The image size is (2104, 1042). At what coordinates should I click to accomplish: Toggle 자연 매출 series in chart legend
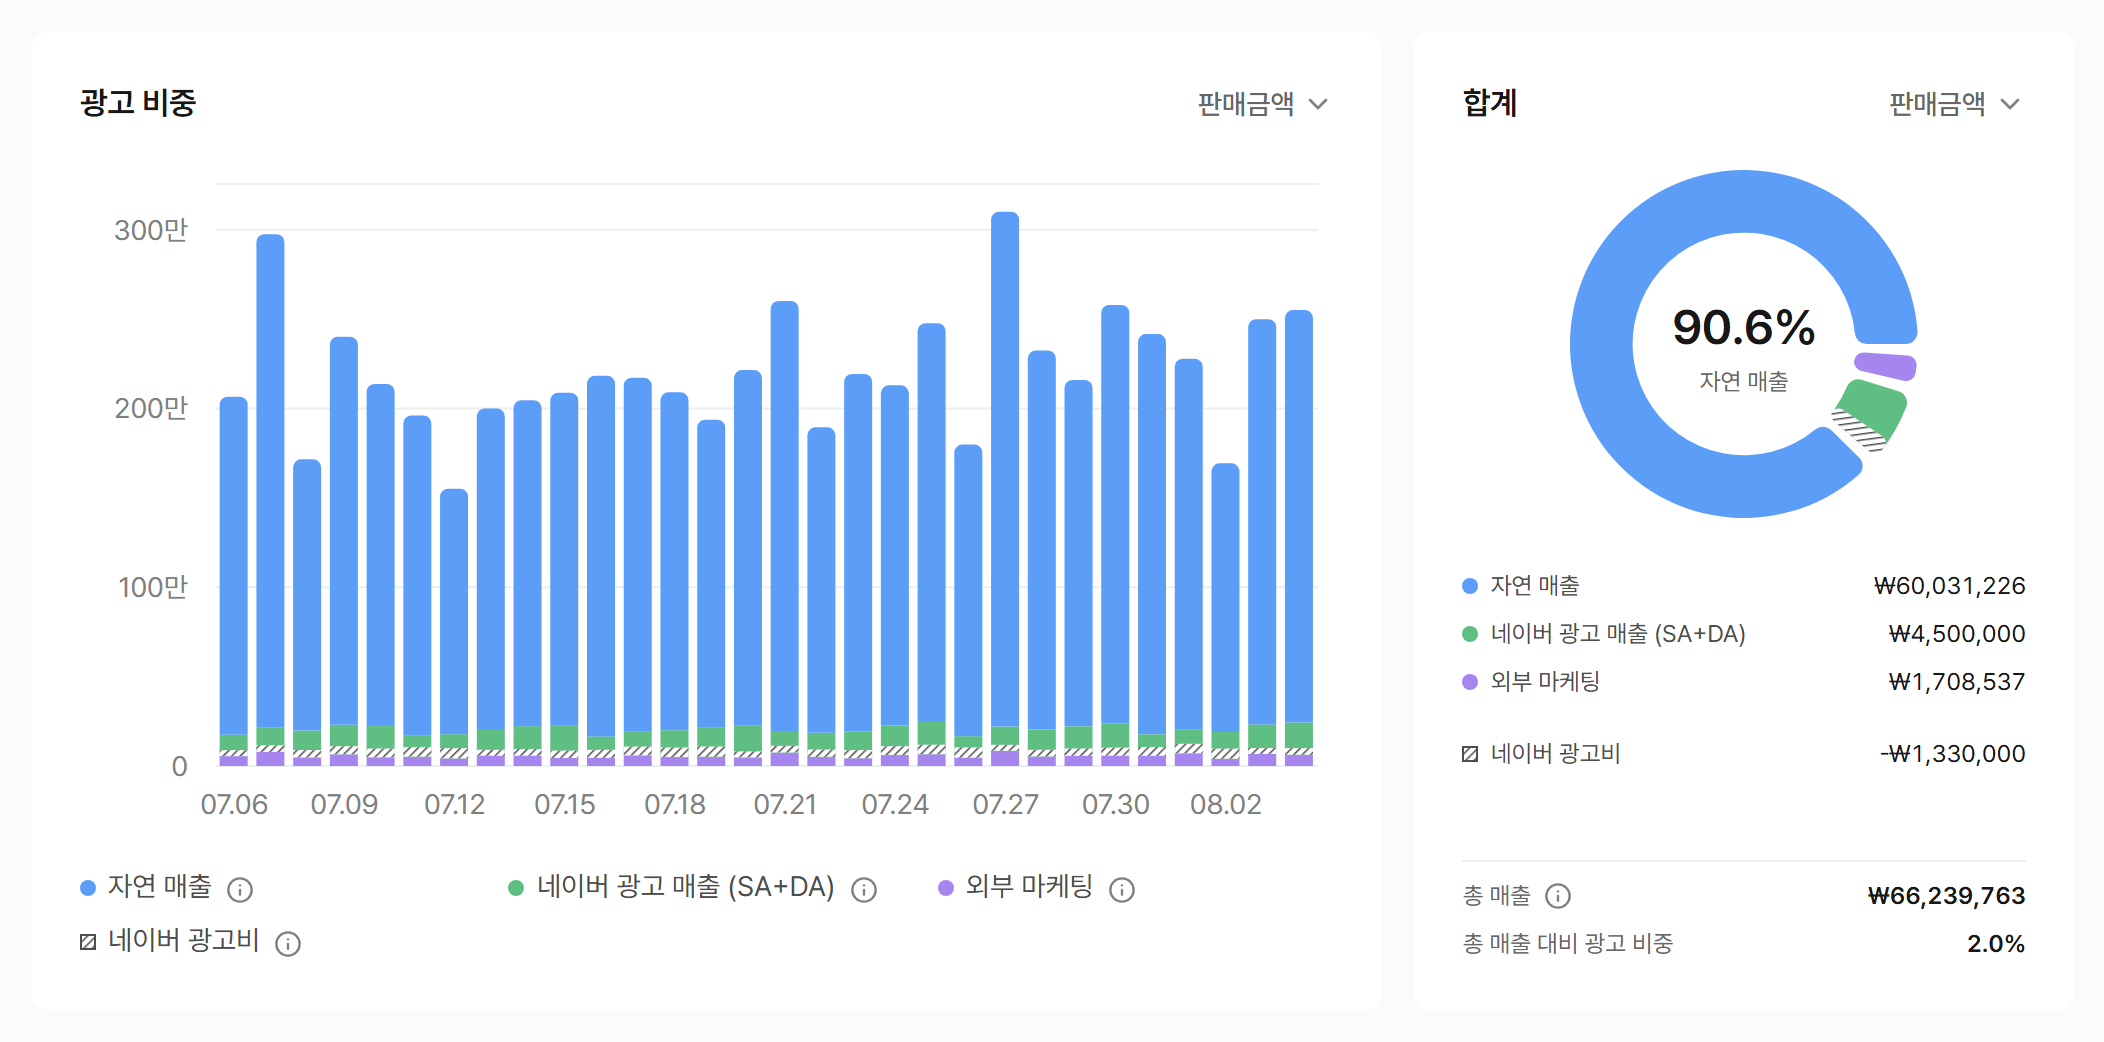[146, 887]
